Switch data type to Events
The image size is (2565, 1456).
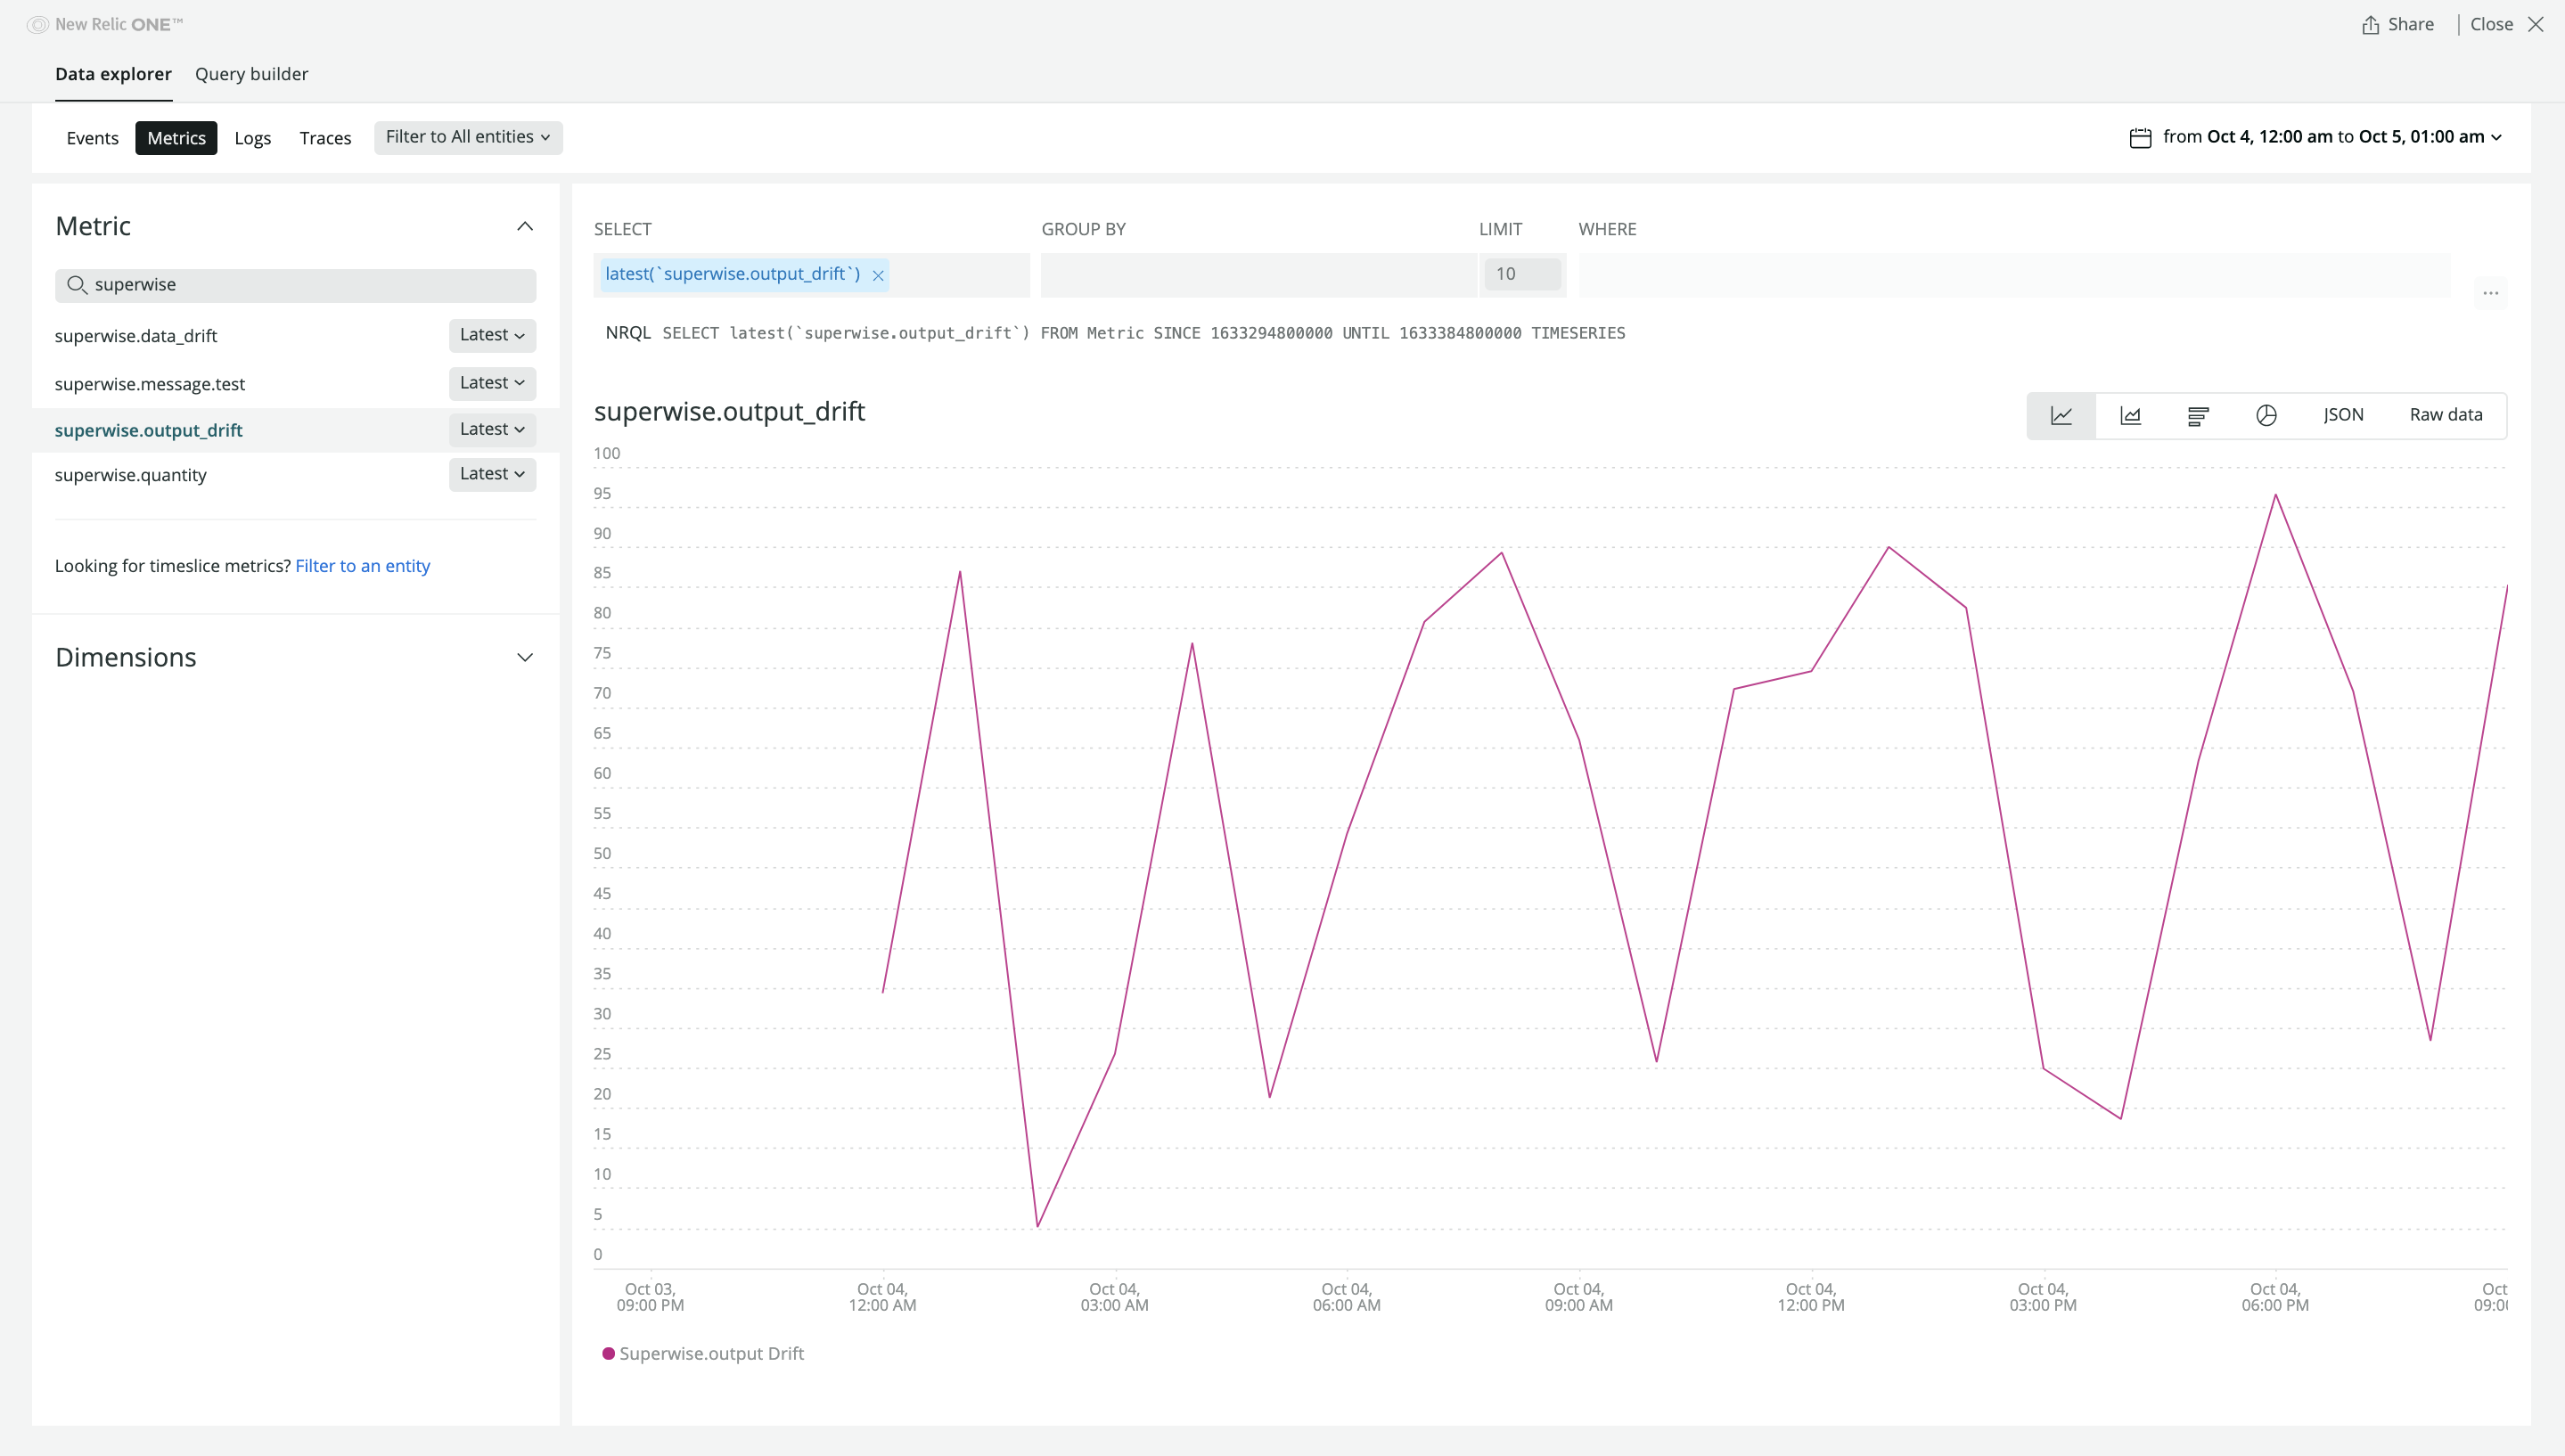pos(92,138)
